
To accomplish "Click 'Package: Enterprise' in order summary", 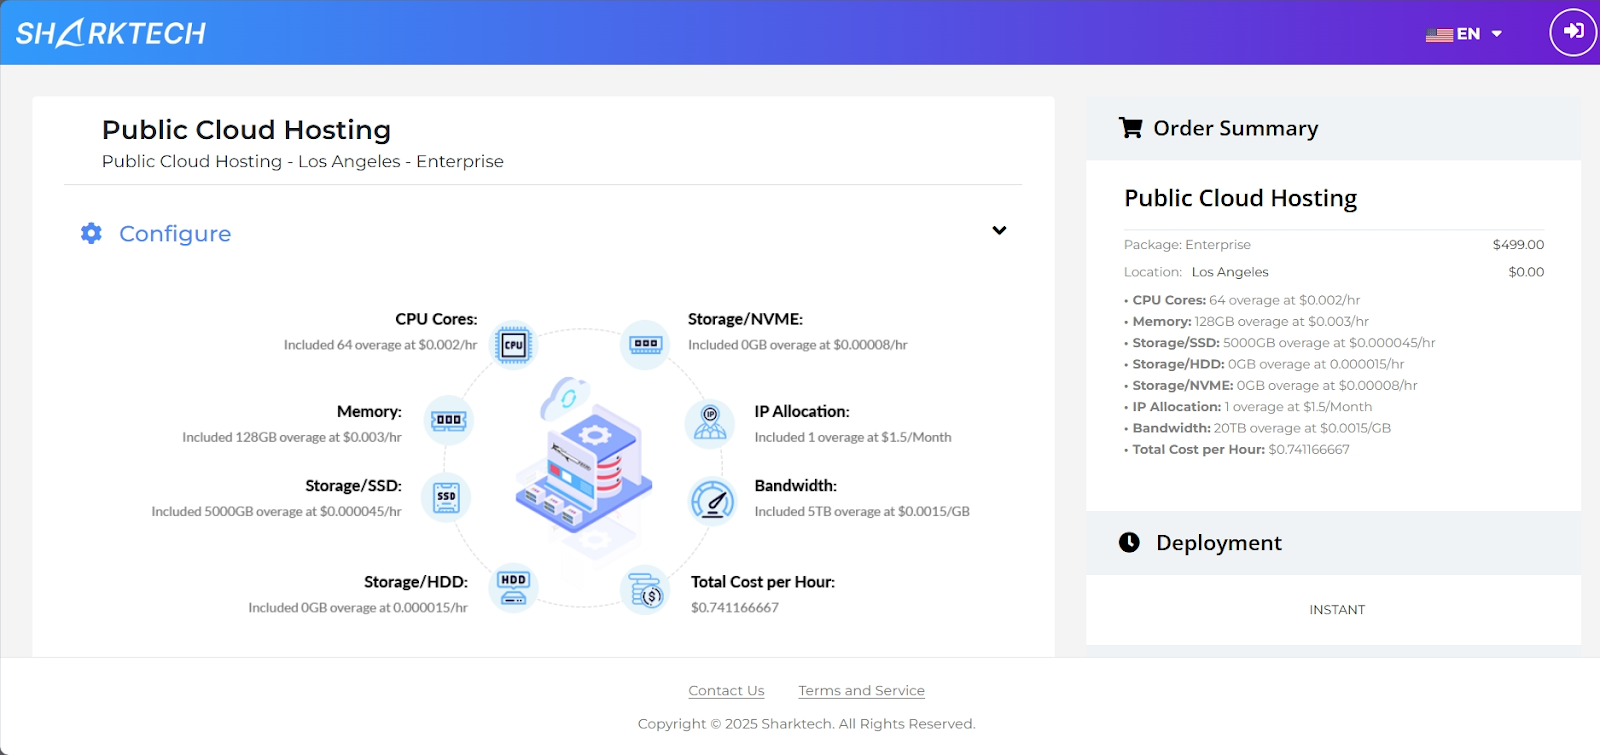I will point(1187,244).
